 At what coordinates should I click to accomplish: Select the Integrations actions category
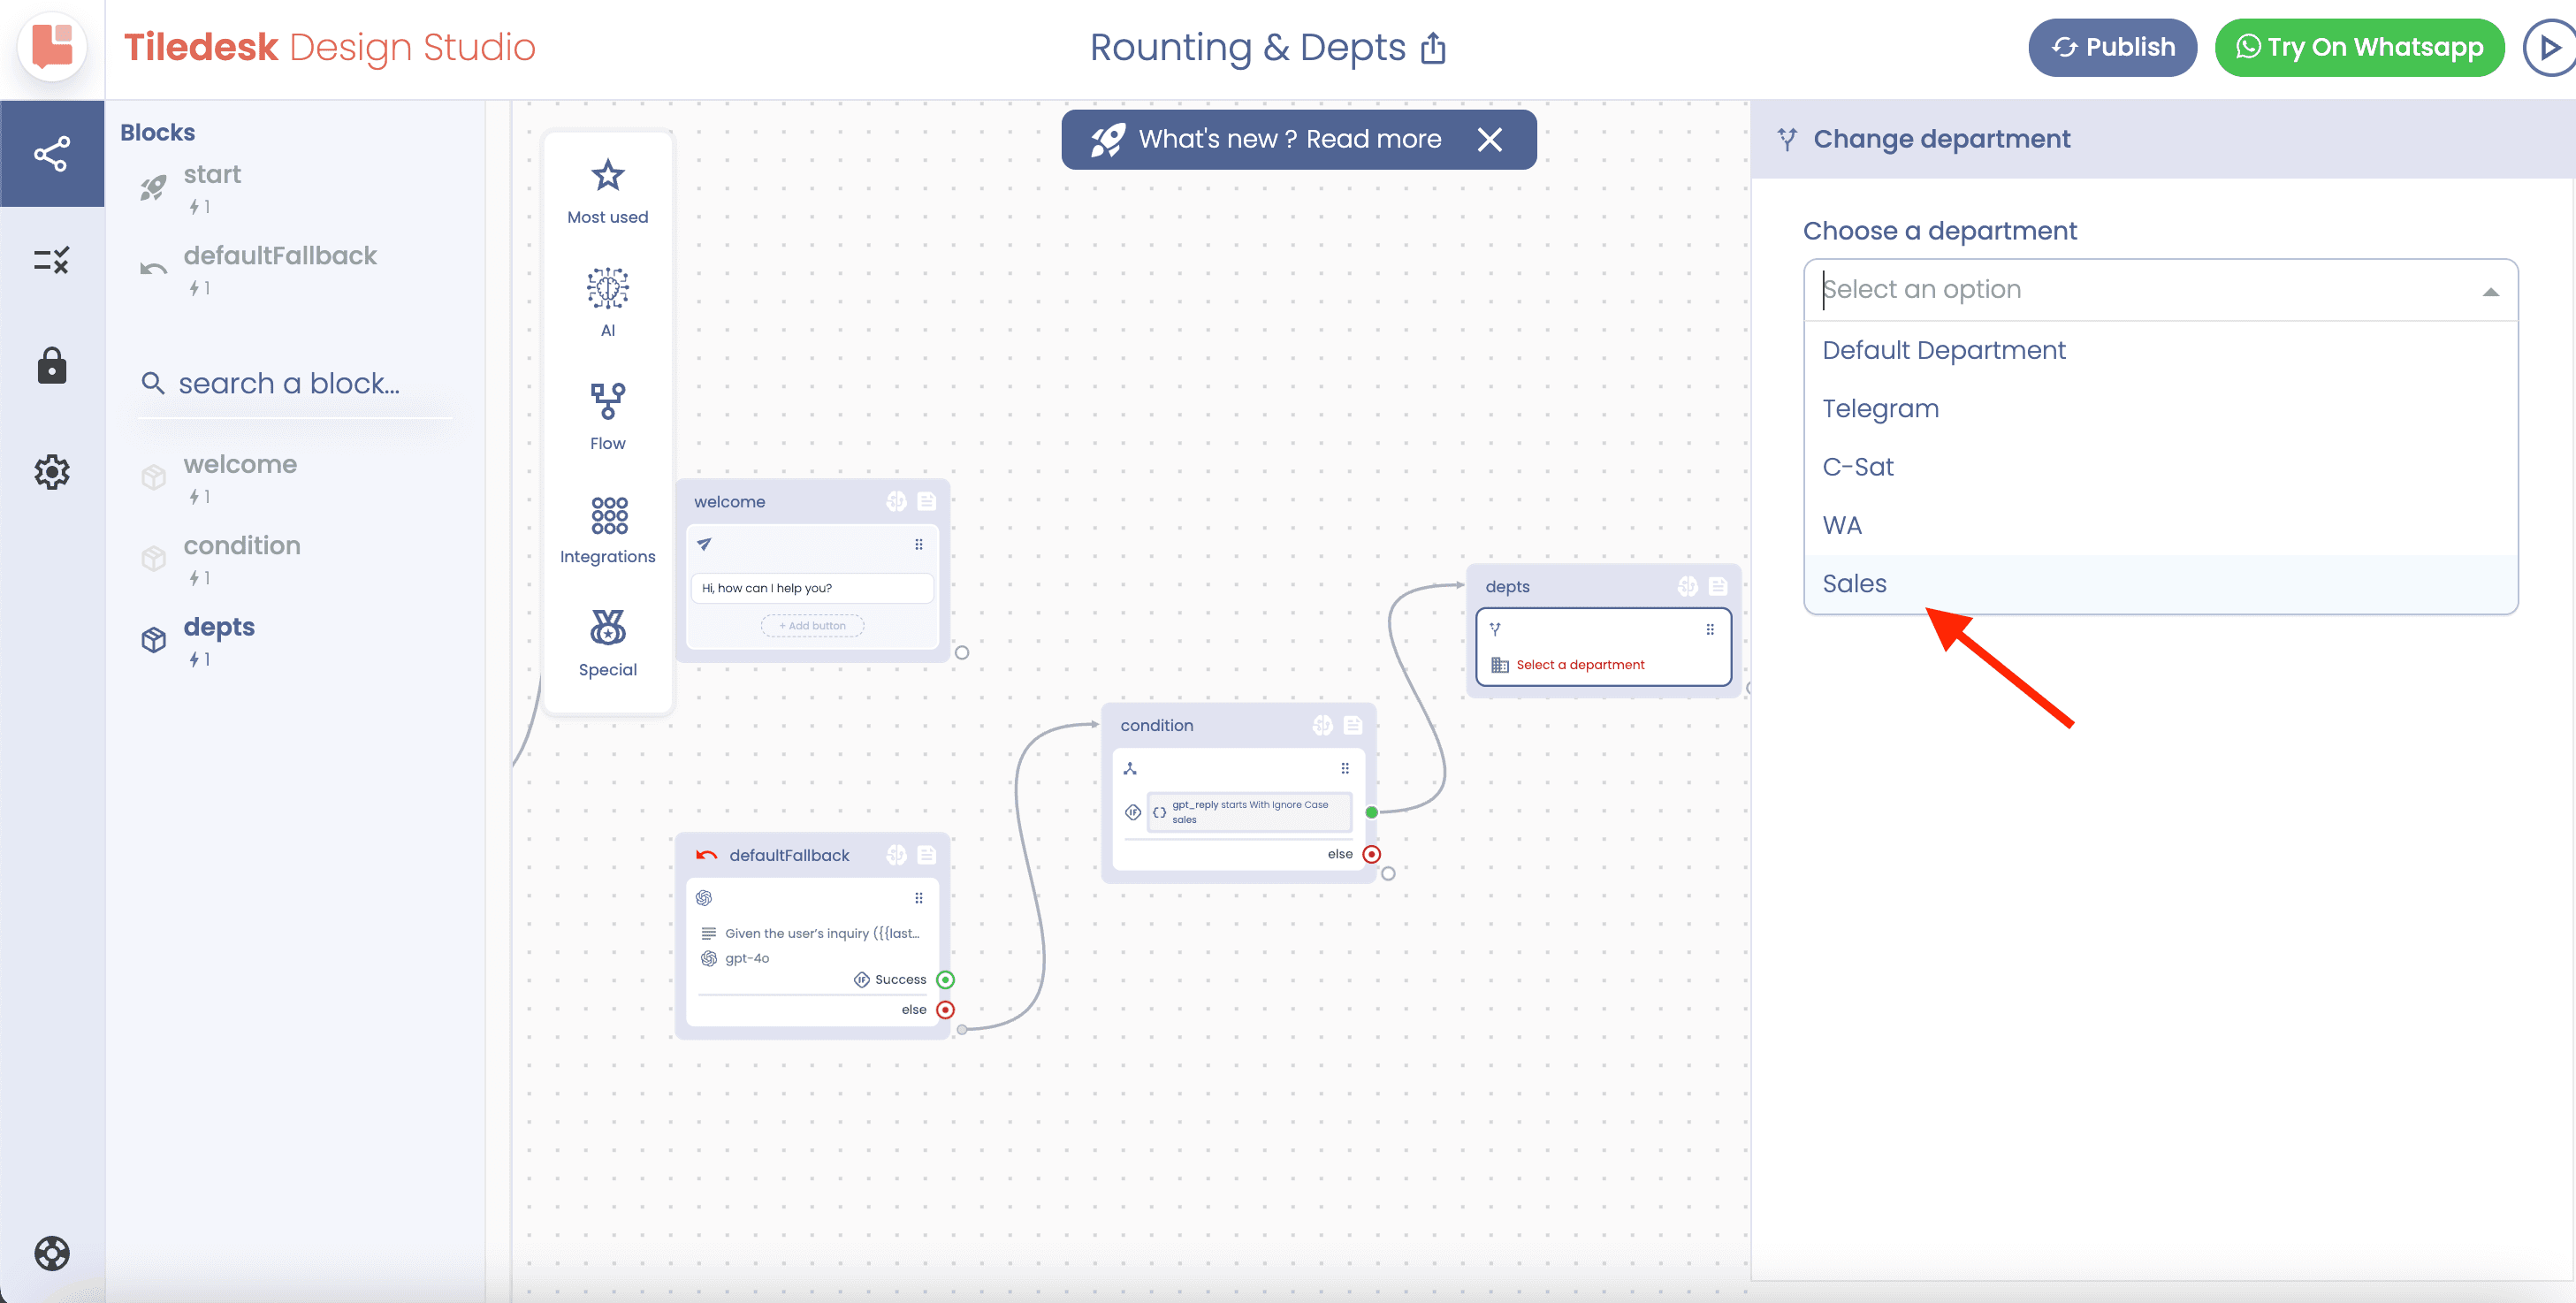608,531
